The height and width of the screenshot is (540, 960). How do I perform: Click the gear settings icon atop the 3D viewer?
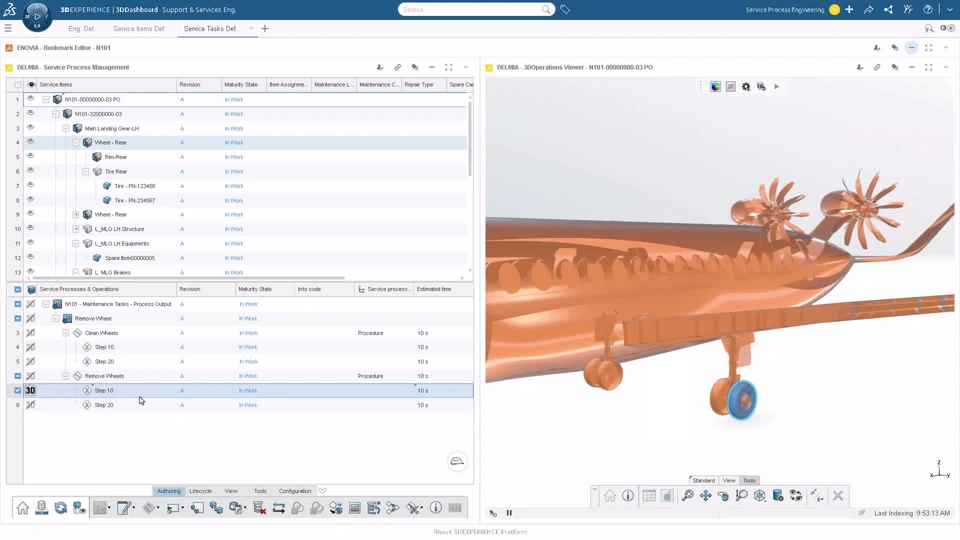tap(746, 87)
